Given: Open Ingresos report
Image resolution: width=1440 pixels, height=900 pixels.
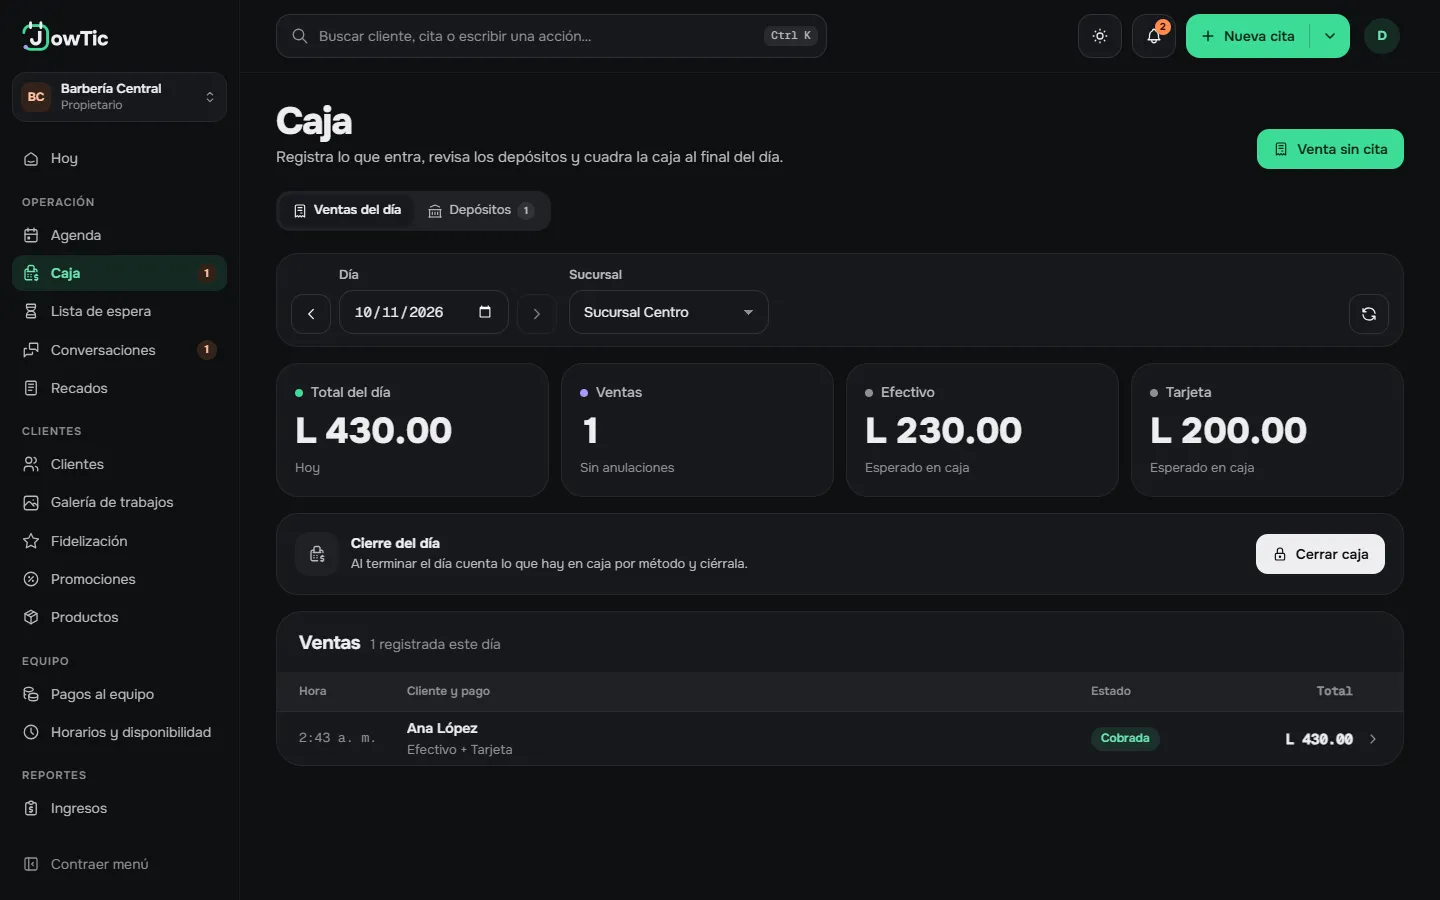Looking at the screenshot, I should coord(119,808).
